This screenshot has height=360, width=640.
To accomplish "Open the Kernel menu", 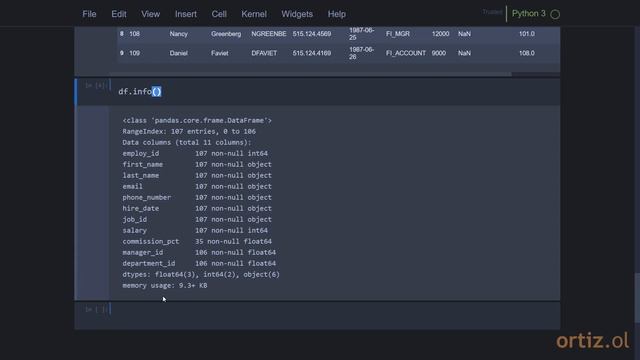I will pyautogui.click(x=254, y=14).
